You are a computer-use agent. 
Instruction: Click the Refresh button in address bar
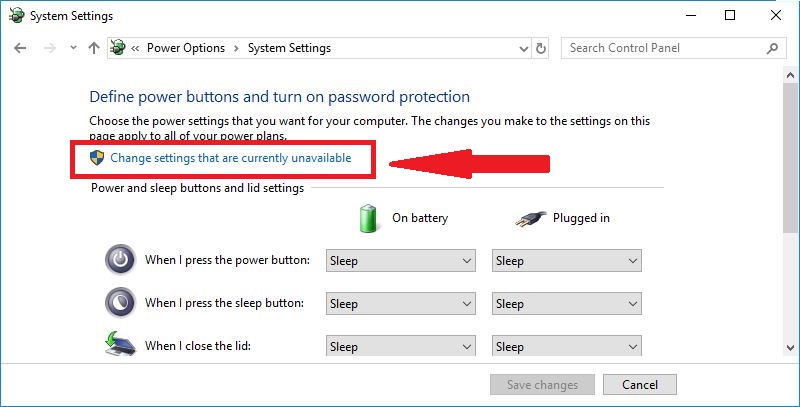pos(541,48)
